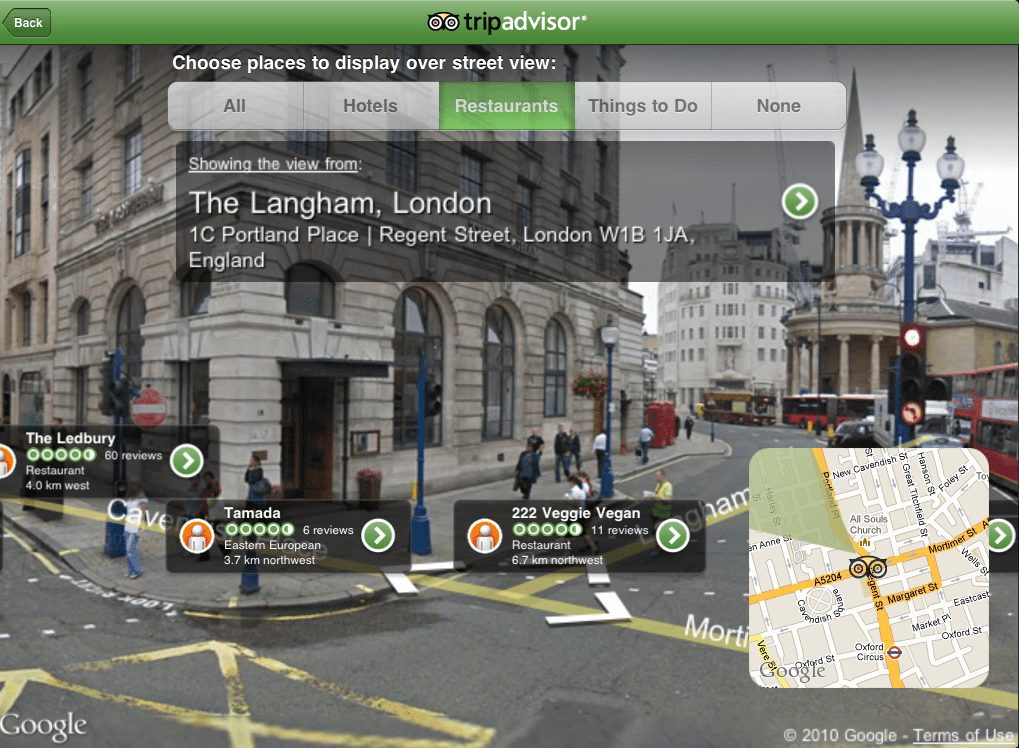Open the Terms of Use link
The image size is (1019, 748).
pos(963,736)
